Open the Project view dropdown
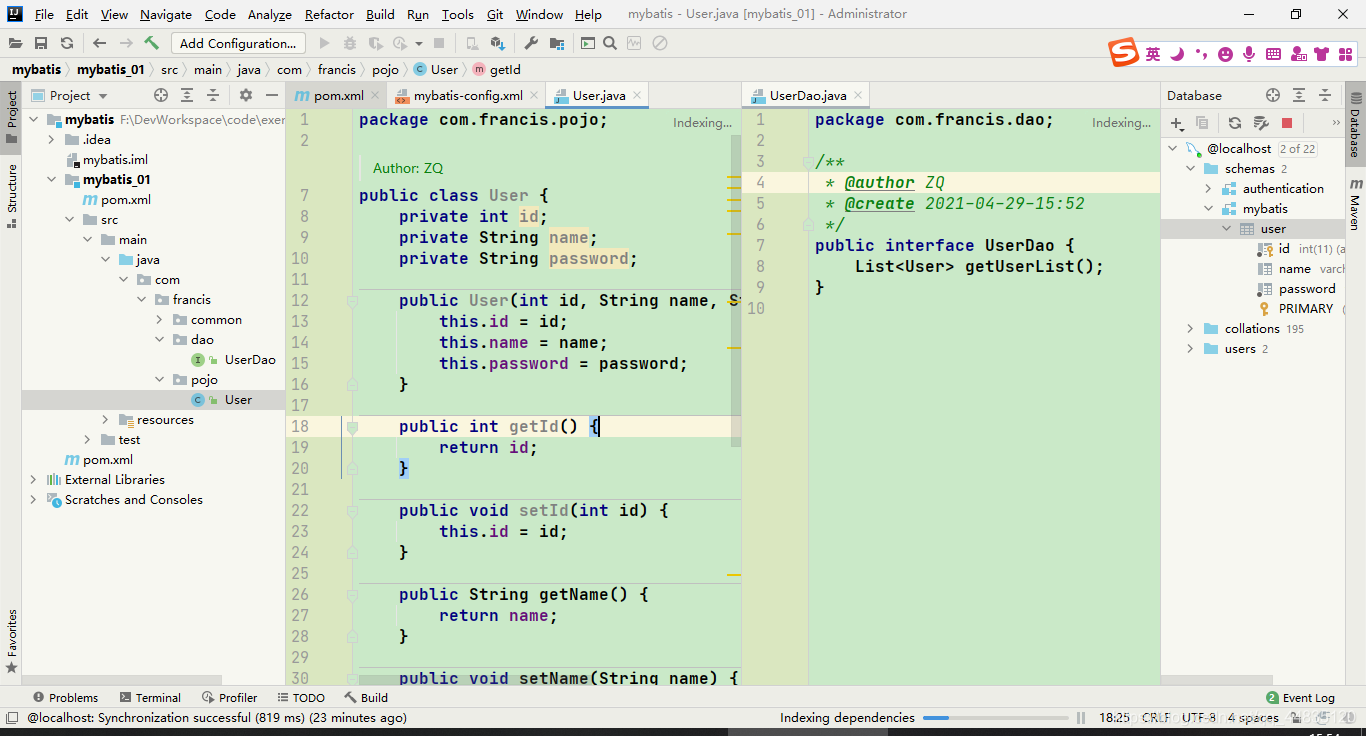Screen dimensions: 1366x736 (x=70, y=95)
